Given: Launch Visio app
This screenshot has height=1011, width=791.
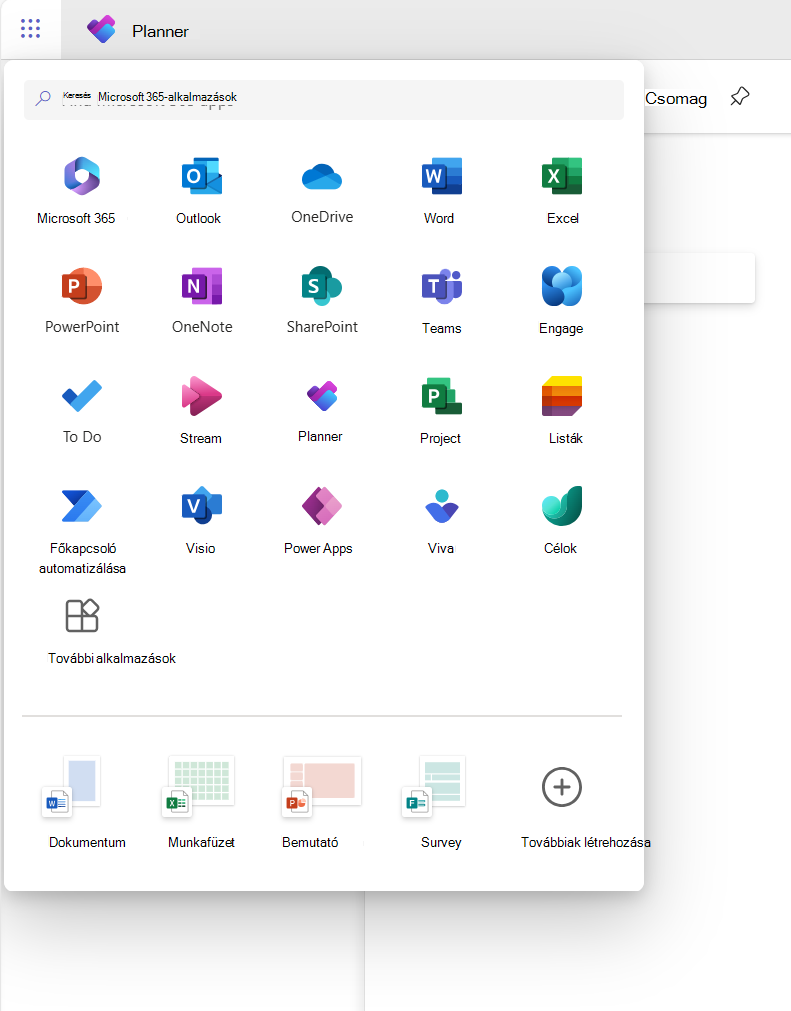Looking at the screenshot, I should pos(201,520).
